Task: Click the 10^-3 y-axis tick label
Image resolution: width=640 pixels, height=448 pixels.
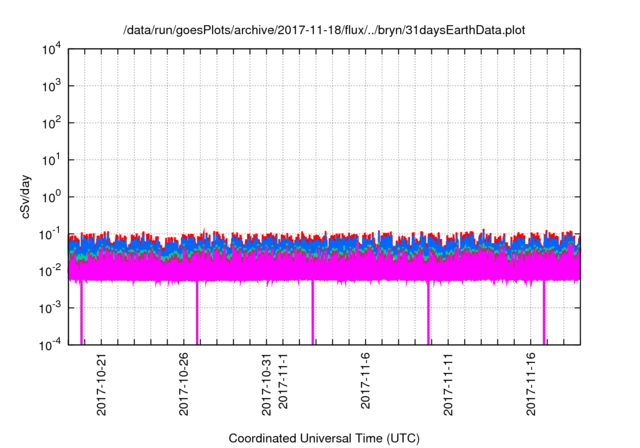Action: tap(51, 309)
